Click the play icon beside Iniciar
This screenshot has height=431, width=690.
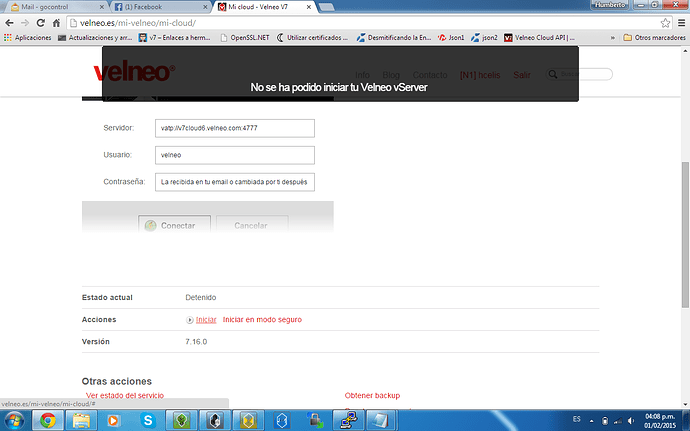tap(190, 320)
